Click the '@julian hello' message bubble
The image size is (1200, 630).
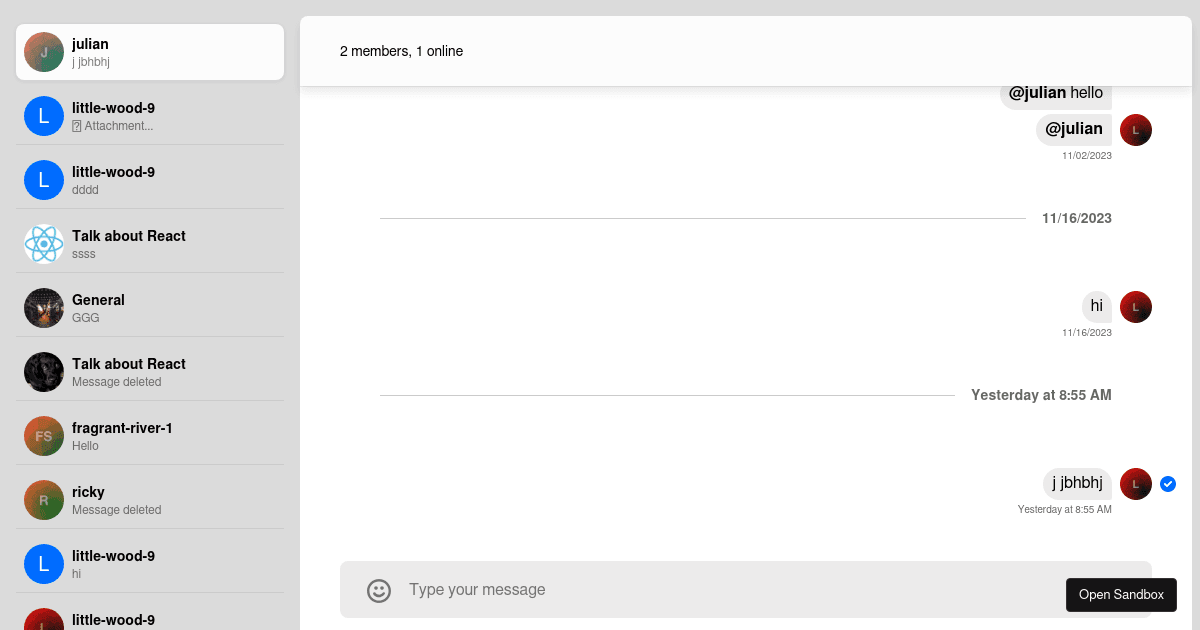[x=1056, y=94]
